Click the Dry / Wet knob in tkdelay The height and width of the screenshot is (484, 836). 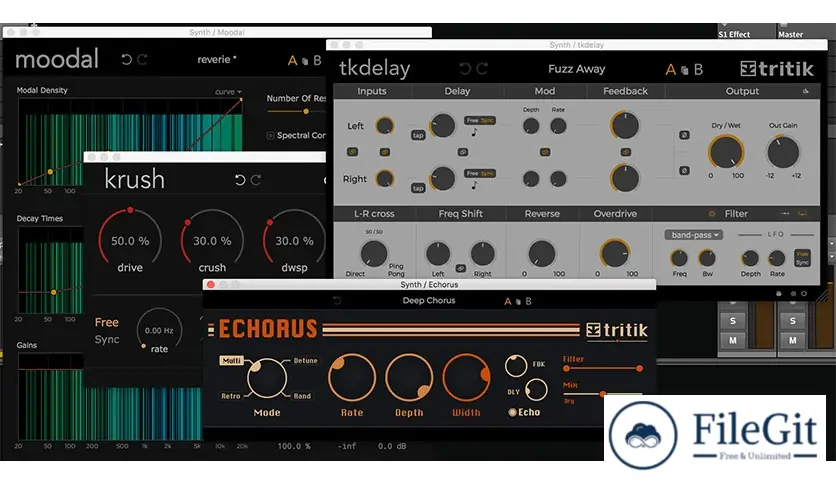[x=726, y=152]
